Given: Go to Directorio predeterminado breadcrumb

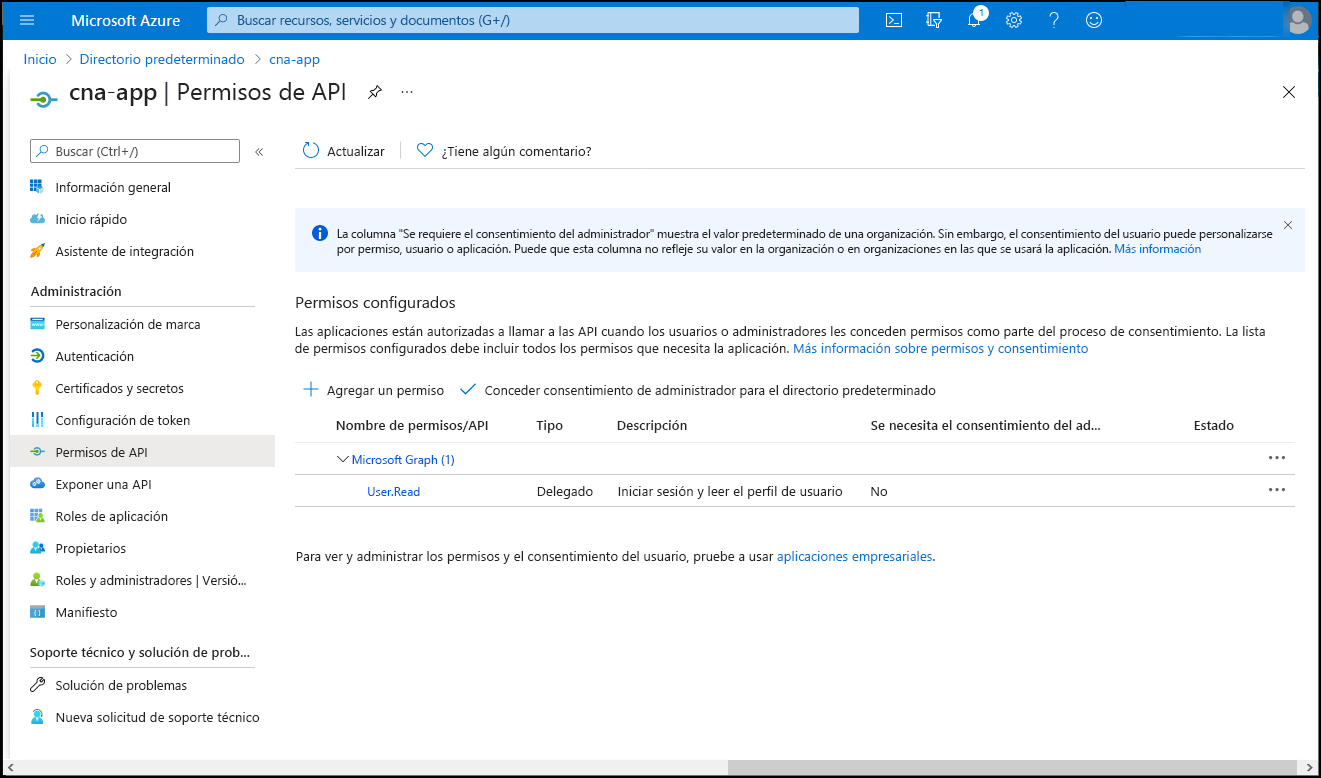Looking at the screenshot, I should [x=162, y=59].
